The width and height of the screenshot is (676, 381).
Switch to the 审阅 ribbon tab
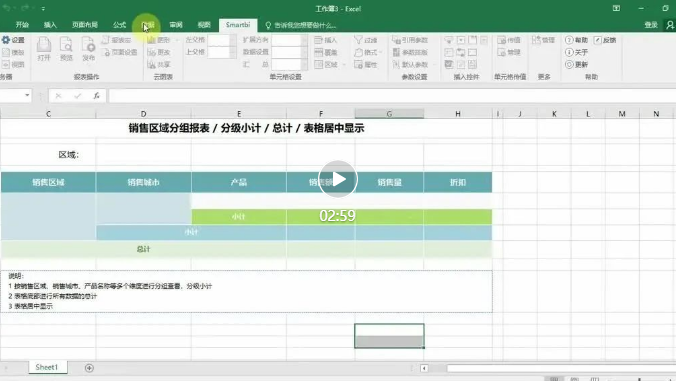tap(176, 25)
